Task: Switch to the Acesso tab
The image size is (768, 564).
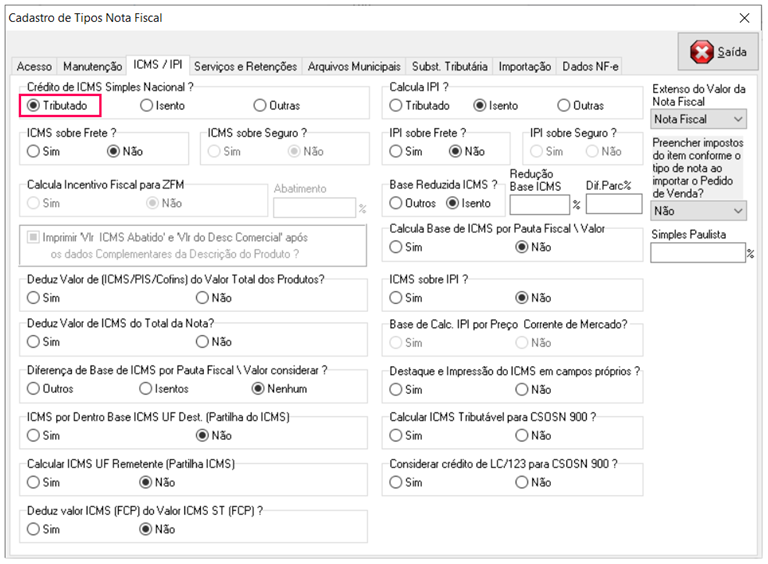Action: [x=34, y=67]
